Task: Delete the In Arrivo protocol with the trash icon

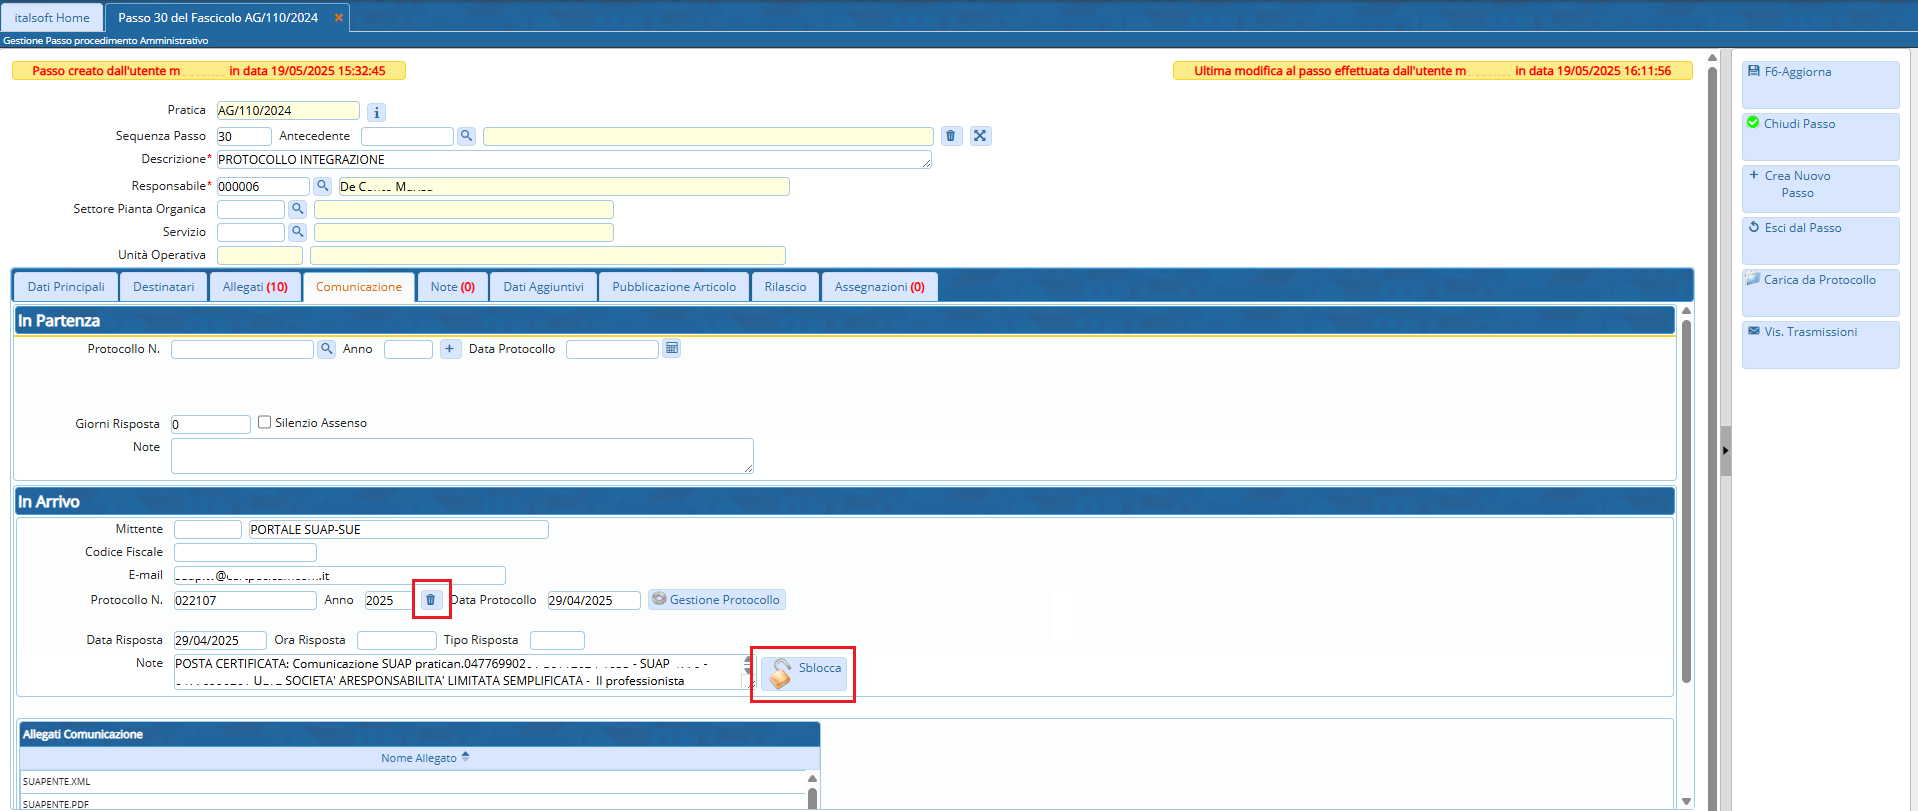Action: coord(431,600)
